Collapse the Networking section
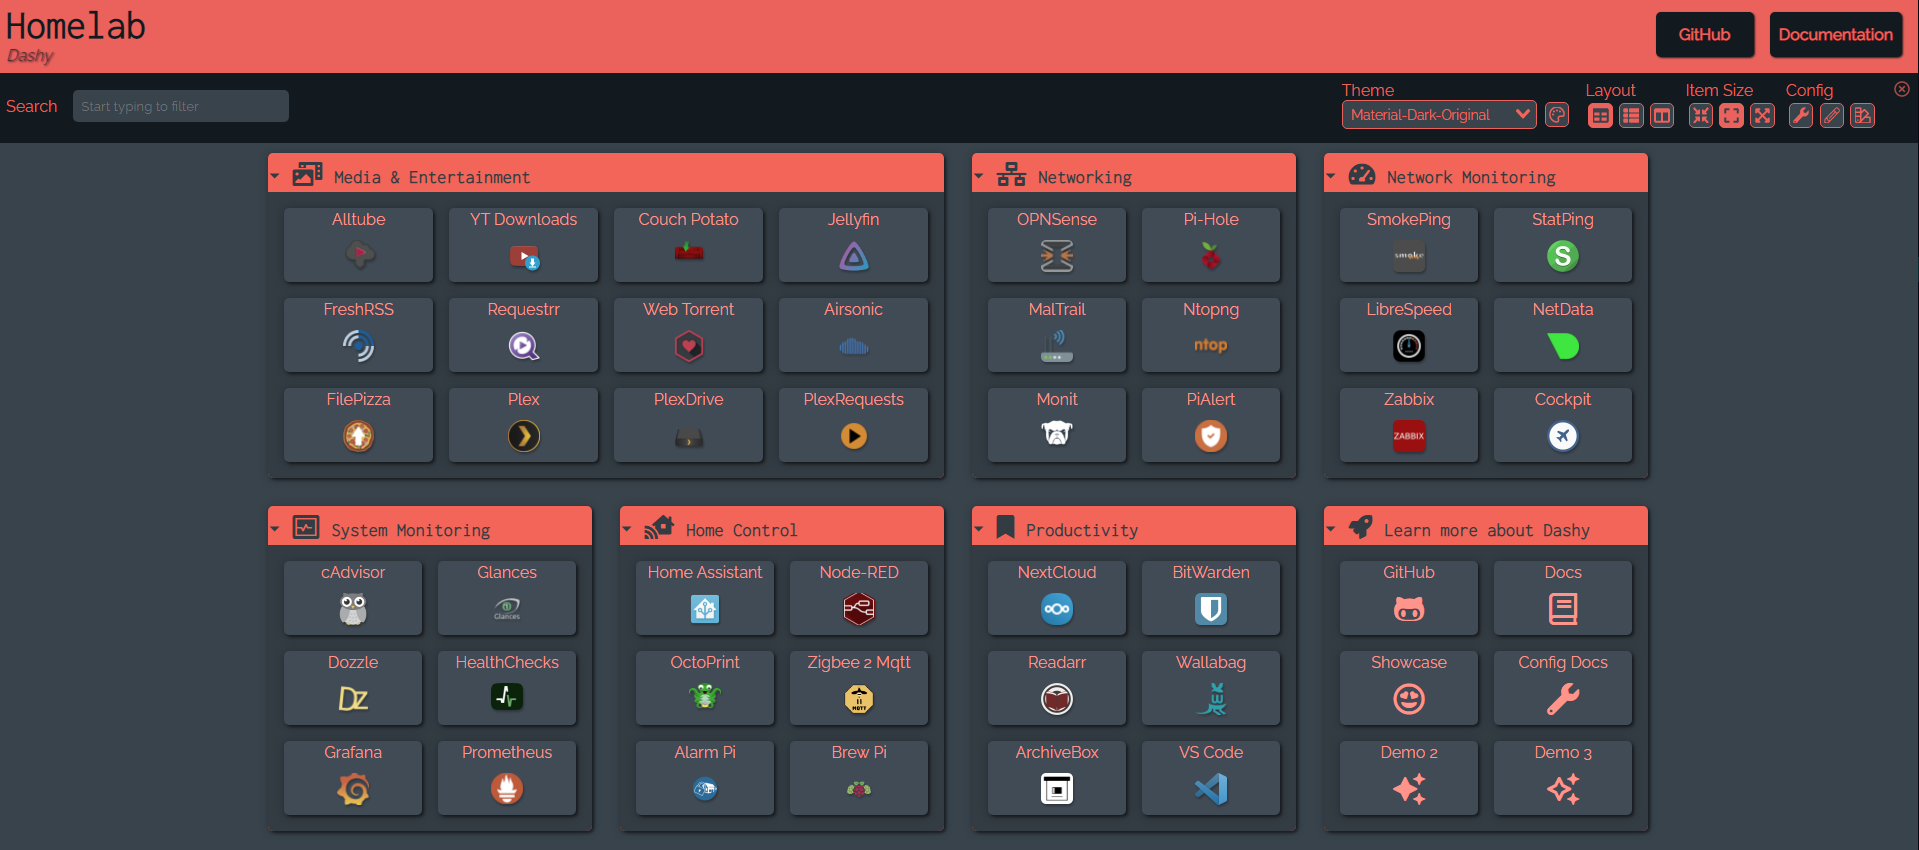This screenshot has height=850, width=1919. (979, 177)
